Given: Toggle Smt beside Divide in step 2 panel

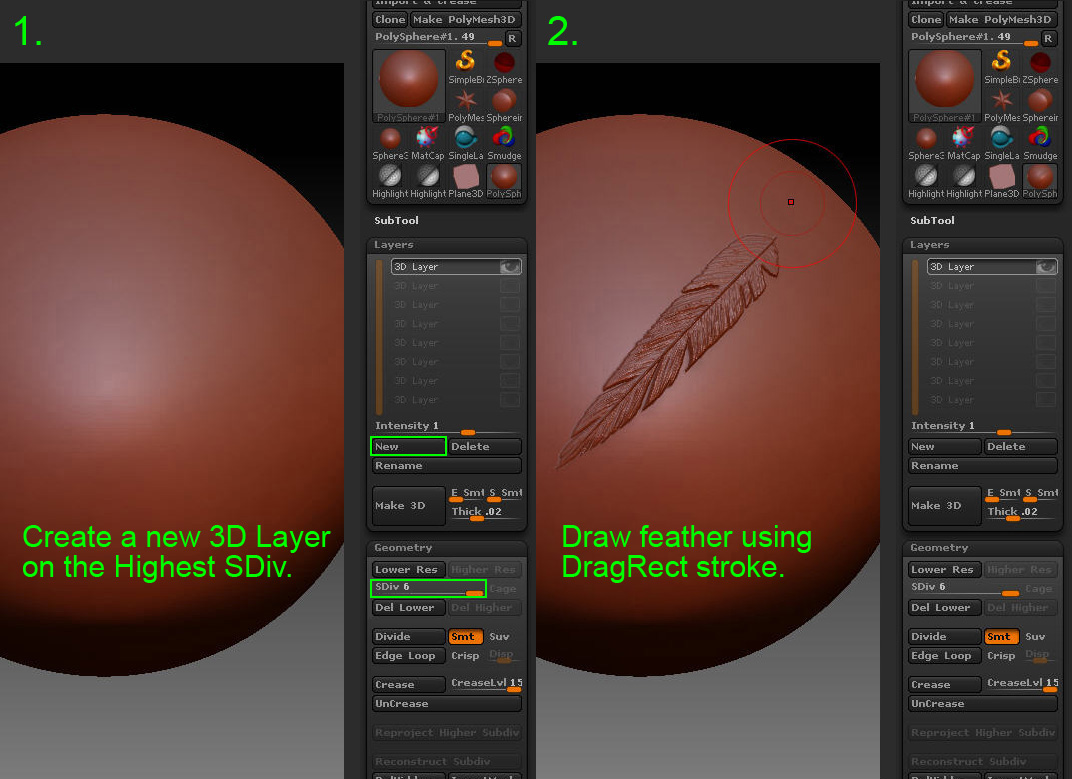Looking at the screenshot, I should click(x=1002, y=637).
